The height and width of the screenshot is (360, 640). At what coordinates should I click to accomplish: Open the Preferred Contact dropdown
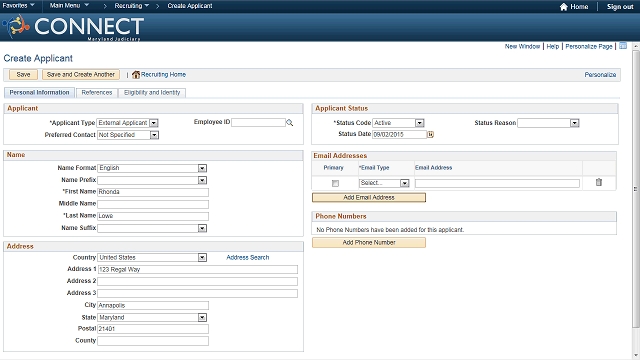coord(154,135)
